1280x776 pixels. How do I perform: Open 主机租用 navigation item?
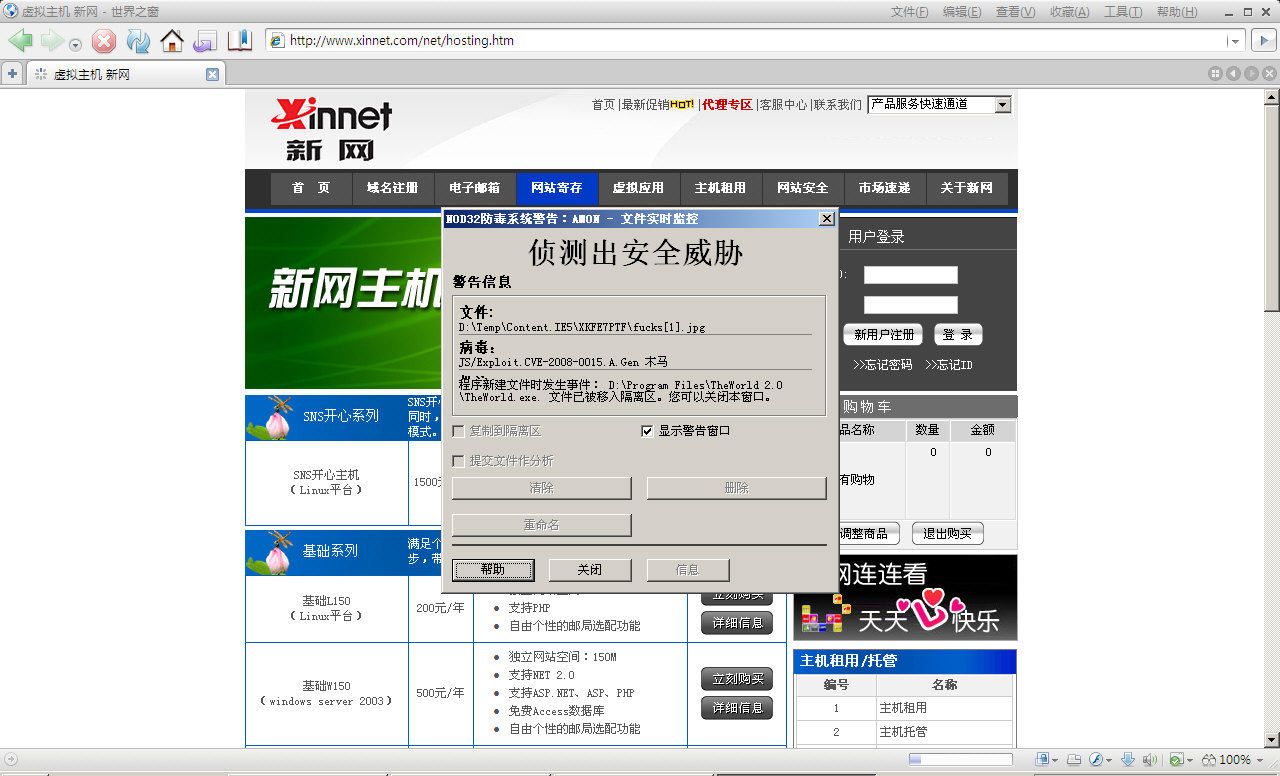click(x=720, y=188)
